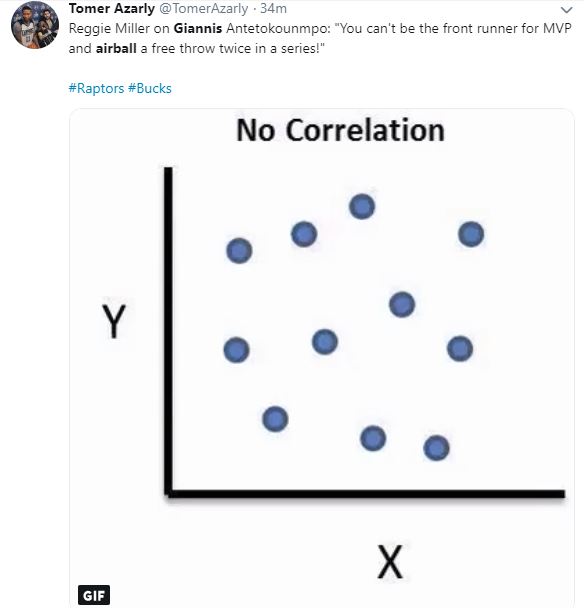
Task: Click the GIF badge to play
Action: [94, 595]
